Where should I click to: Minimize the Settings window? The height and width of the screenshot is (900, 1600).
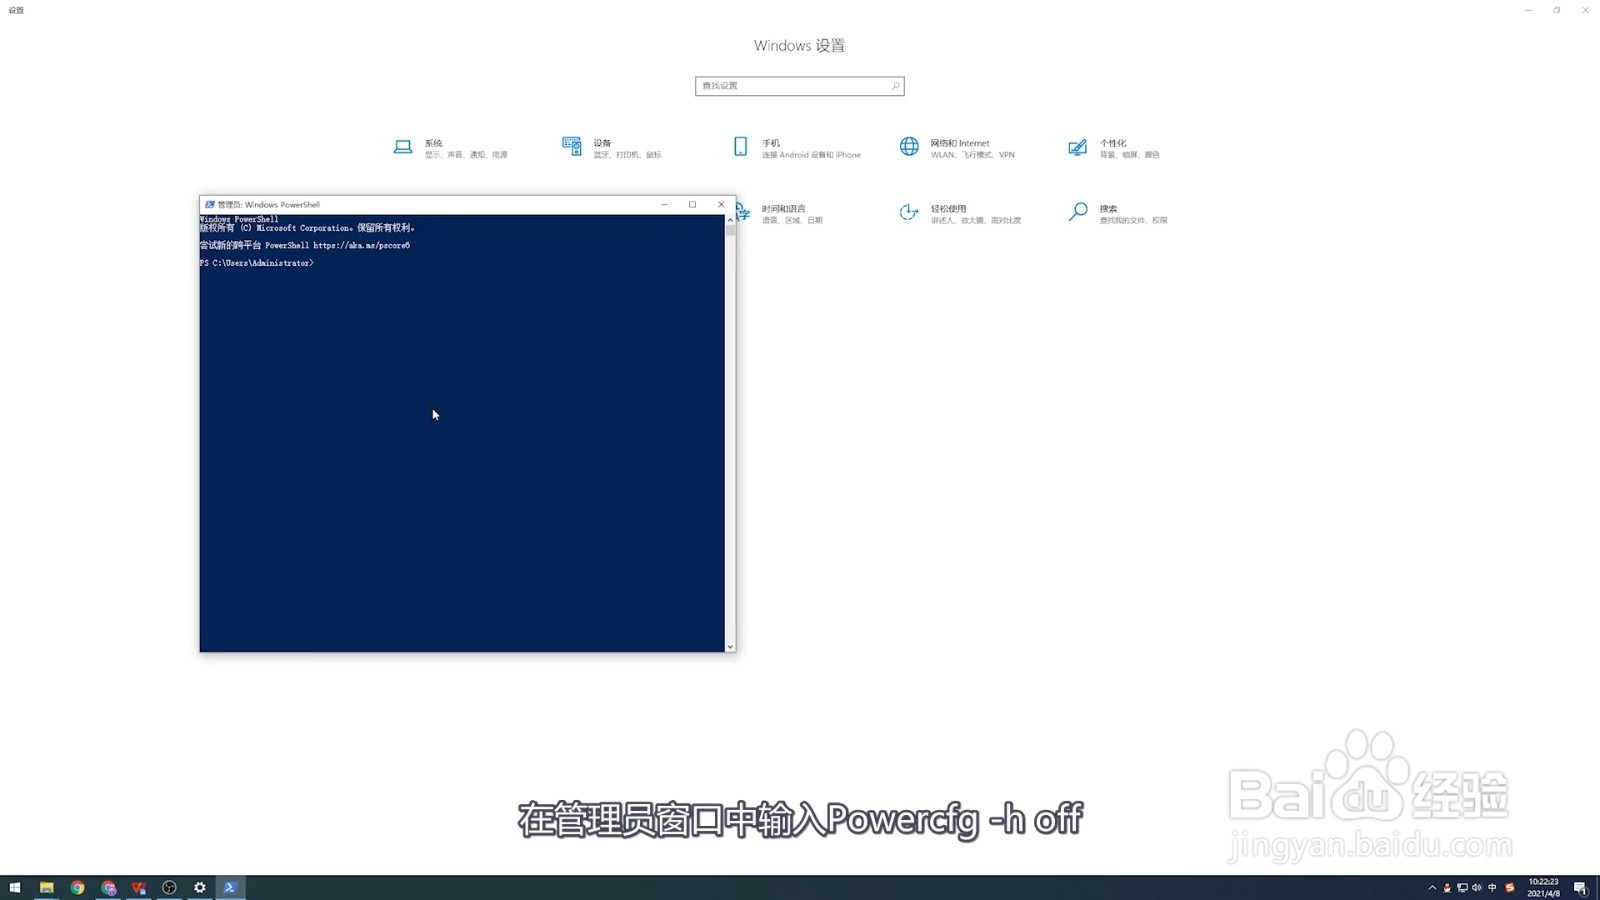[1528, 10]
